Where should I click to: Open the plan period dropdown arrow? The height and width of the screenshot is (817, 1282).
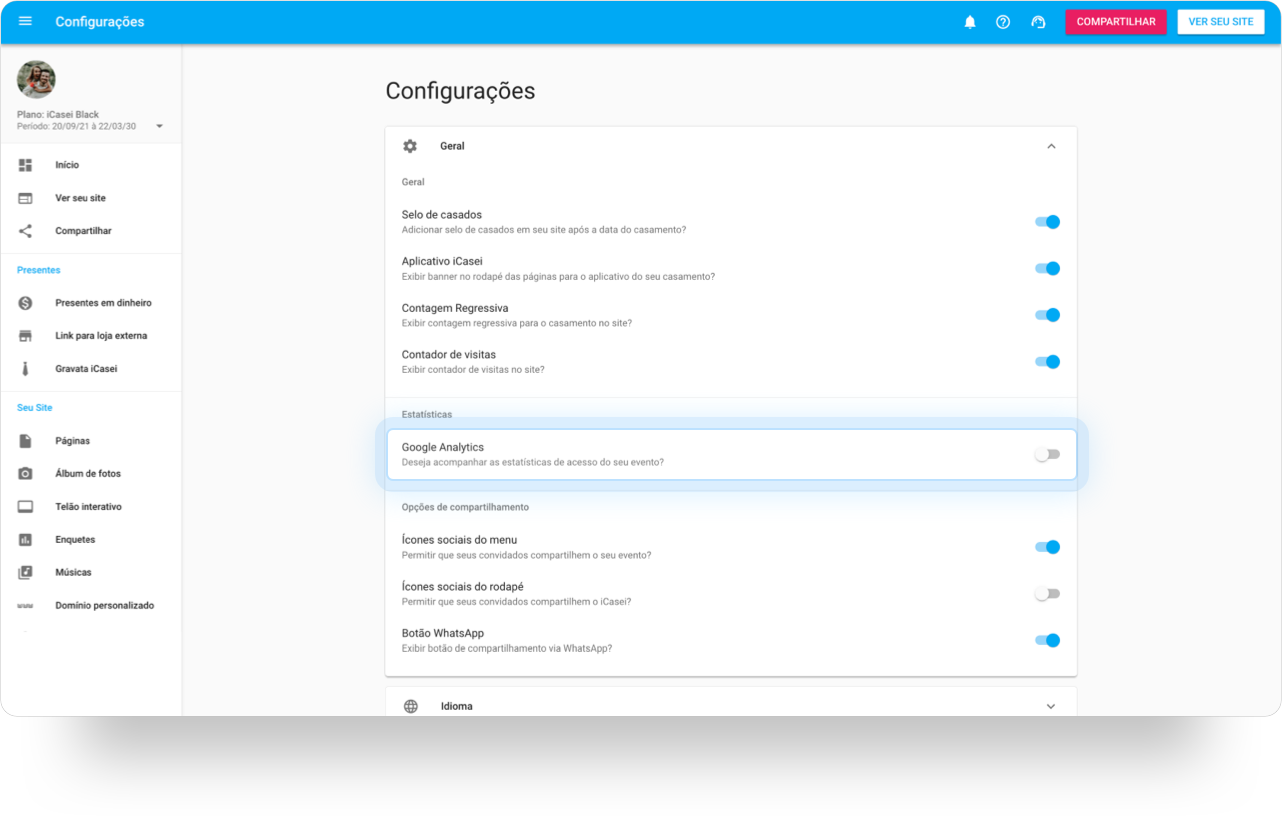(x=160, y=126)
